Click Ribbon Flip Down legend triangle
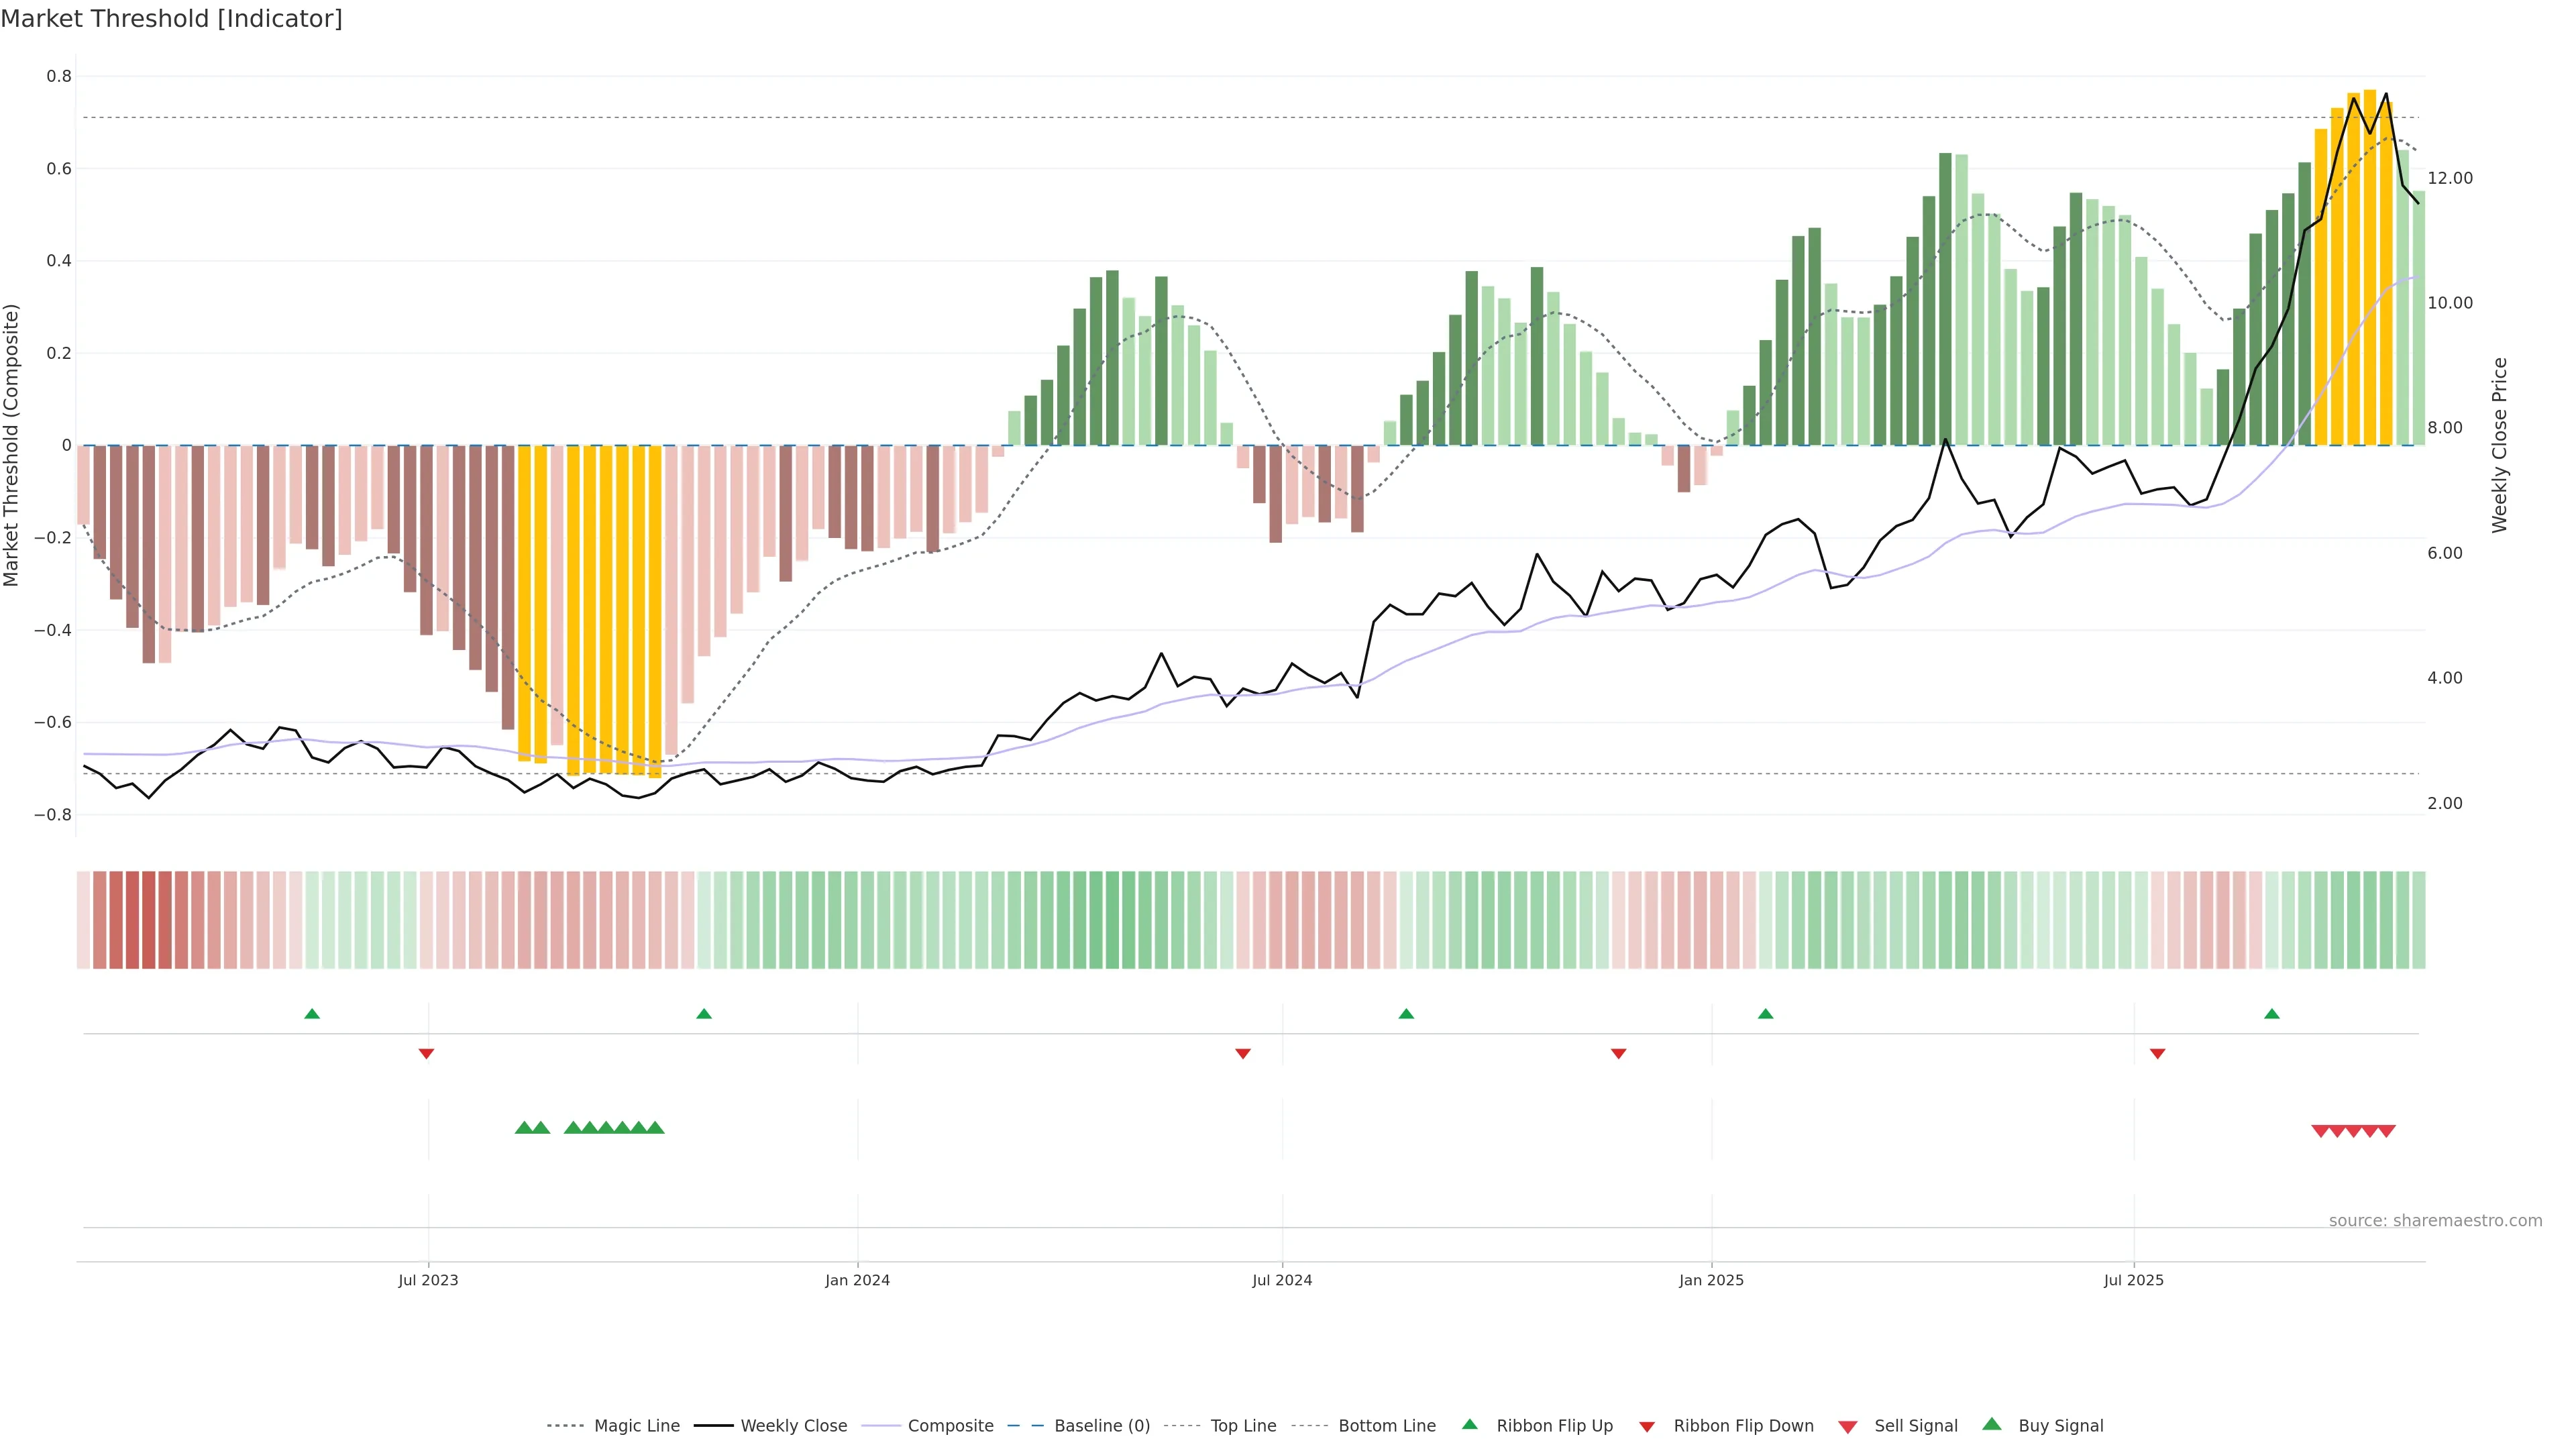 [x=1647, y=1427]
